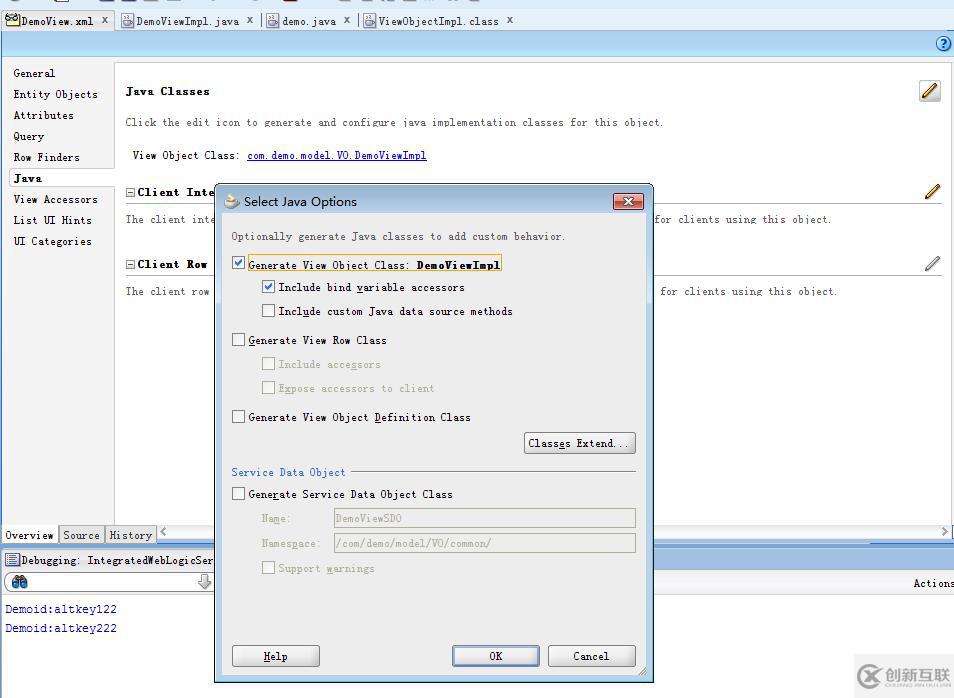Click the Classes Extend button
Image resolution: width=954 pixels, height=698 pixels.
580,443
